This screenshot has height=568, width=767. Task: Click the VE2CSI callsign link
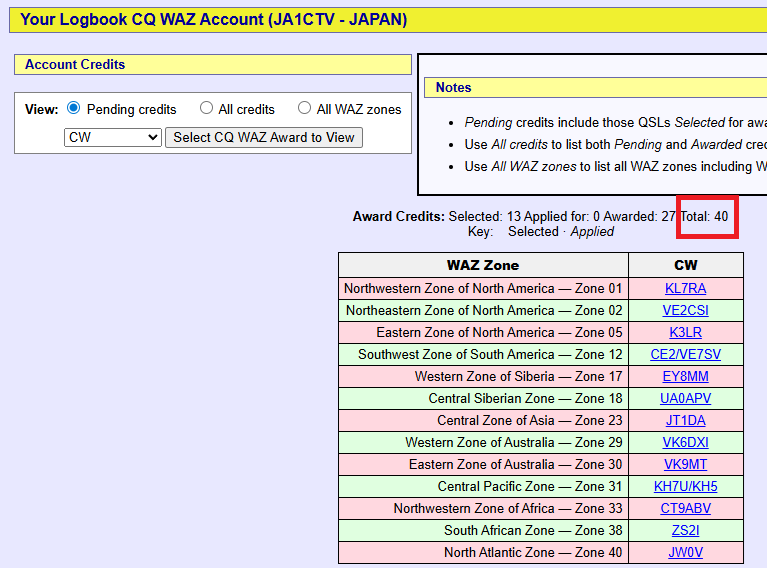[685, 310]
